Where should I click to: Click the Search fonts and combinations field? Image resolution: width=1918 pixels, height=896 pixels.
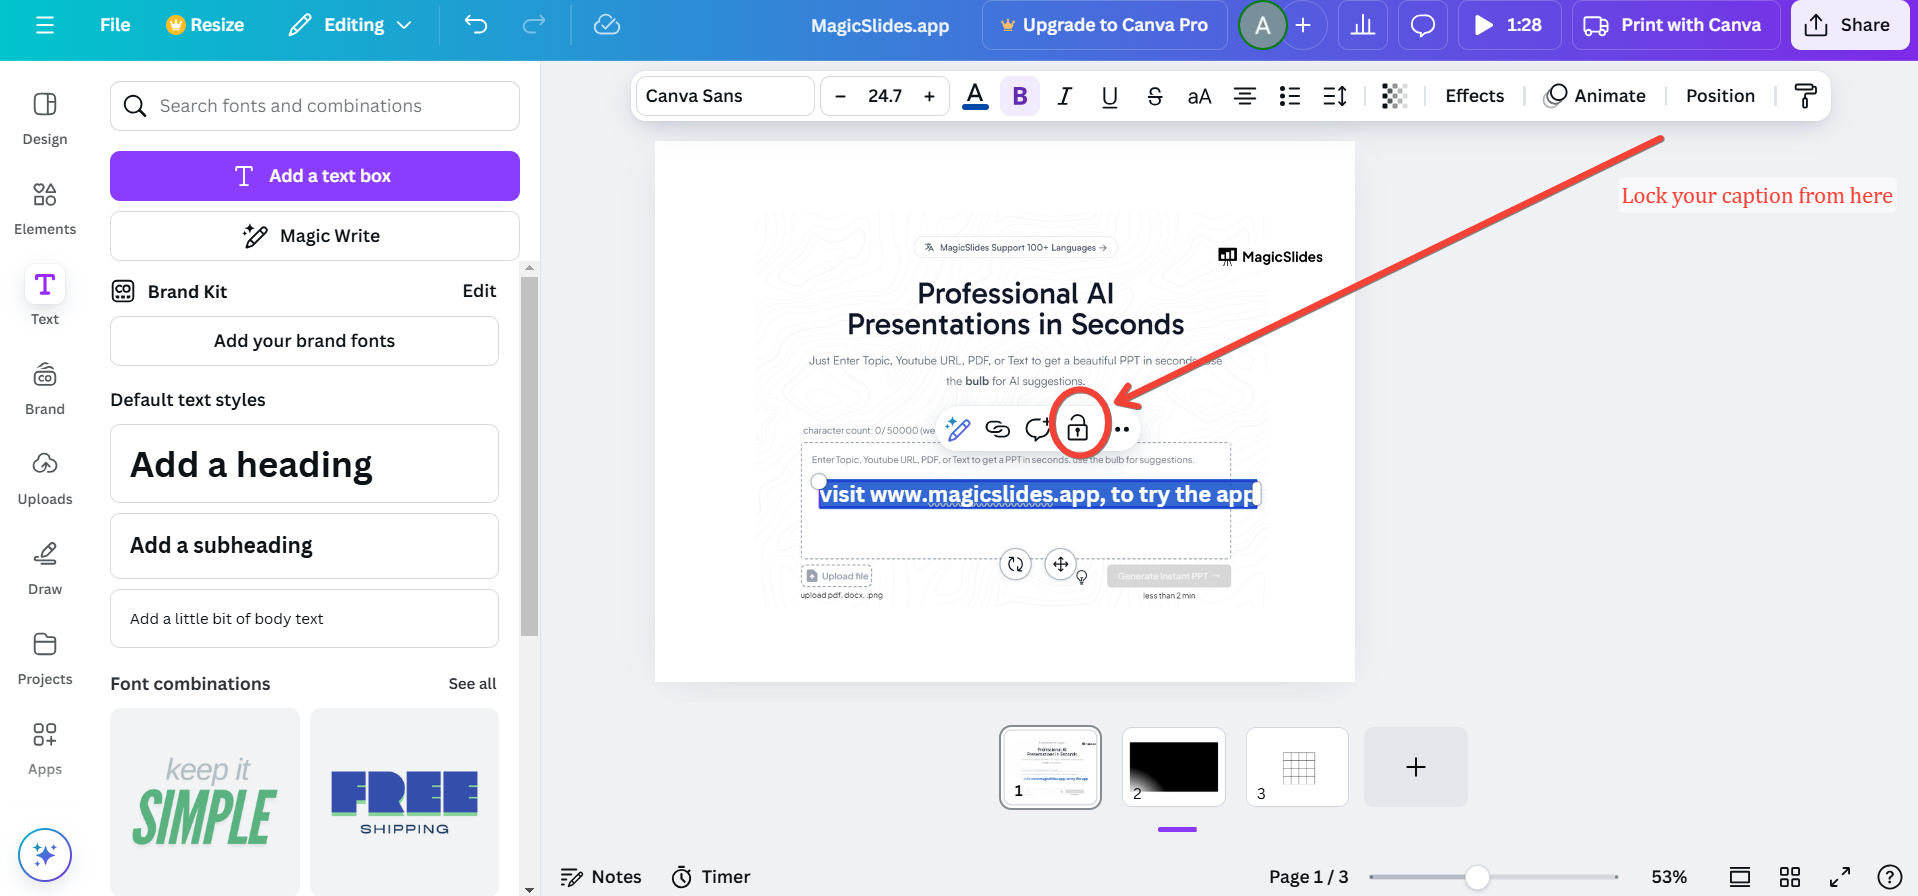click(x=315, y=106)
